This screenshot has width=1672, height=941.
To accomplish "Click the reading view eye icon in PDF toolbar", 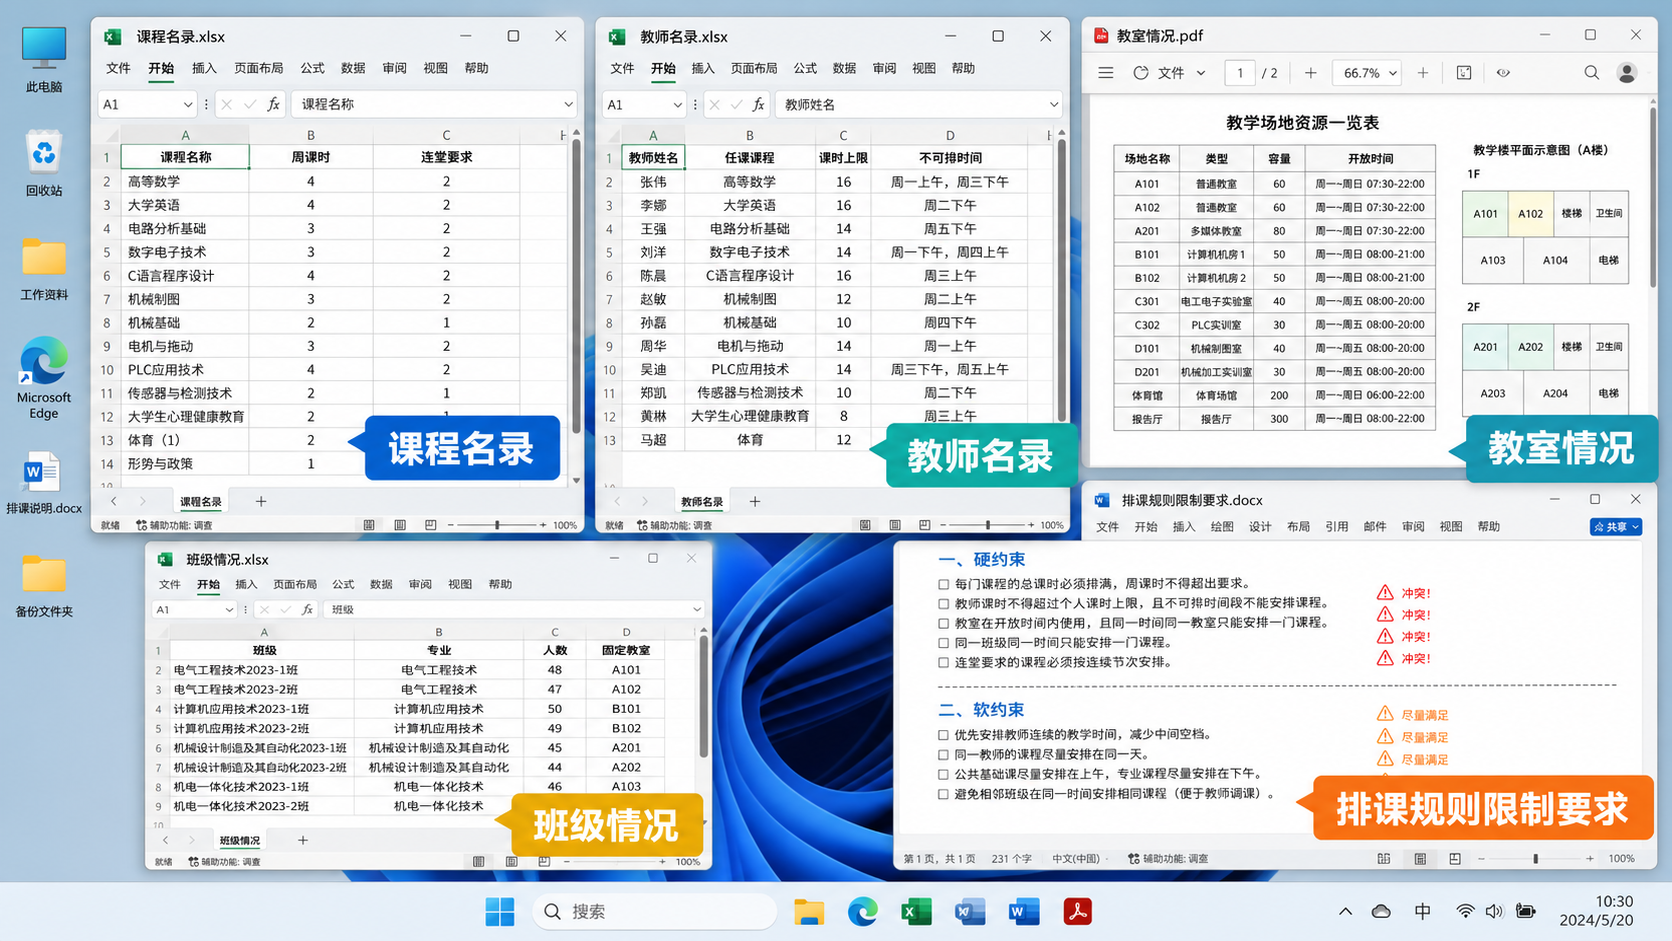I will tap(1503, 73).
